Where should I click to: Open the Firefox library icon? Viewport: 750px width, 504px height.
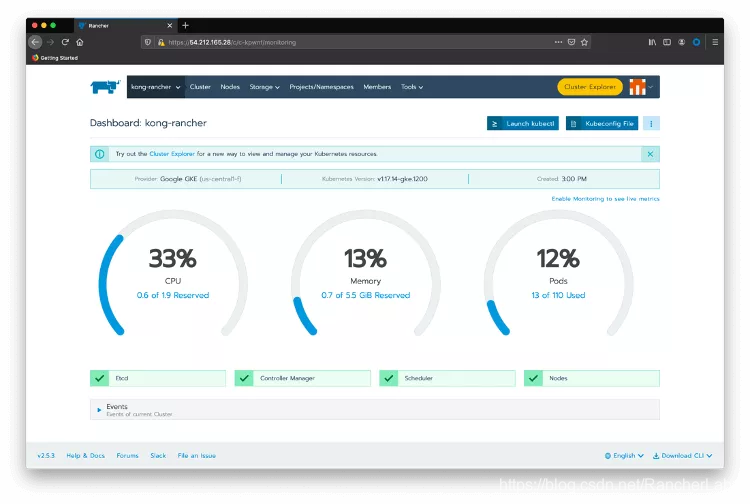652,42
